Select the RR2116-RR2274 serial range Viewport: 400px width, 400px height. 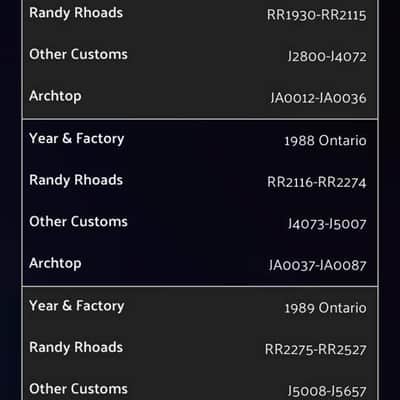pos(317,182)
